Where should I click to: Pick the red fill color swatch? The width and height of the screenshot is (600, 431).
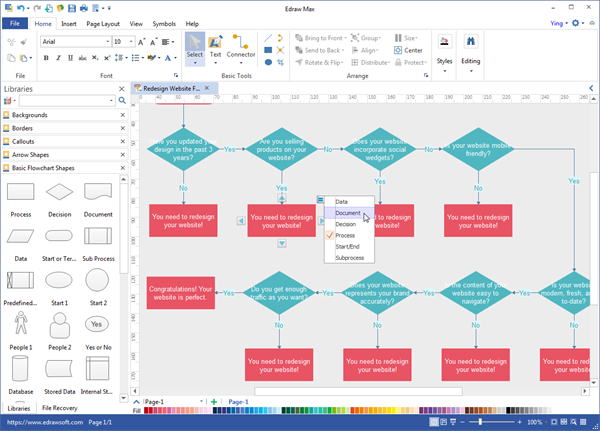146,410
